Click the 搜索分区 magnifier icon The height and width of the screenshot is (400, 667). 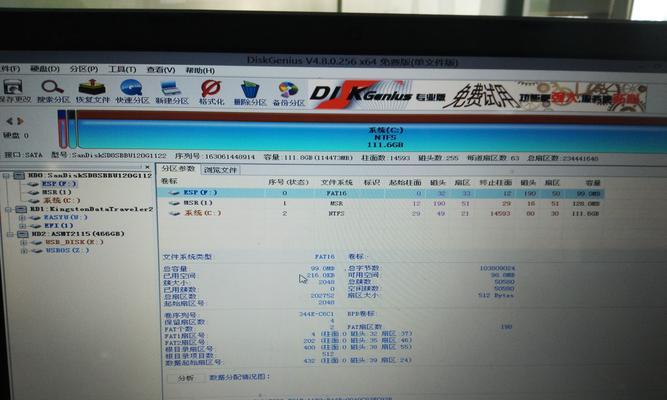point(52,87)
